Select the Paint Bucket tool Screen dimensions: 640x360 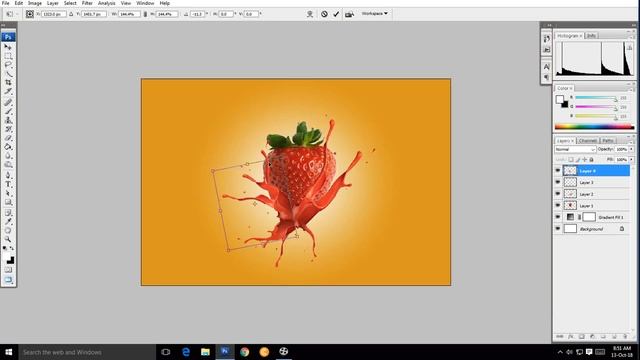(x=8, y=147)
